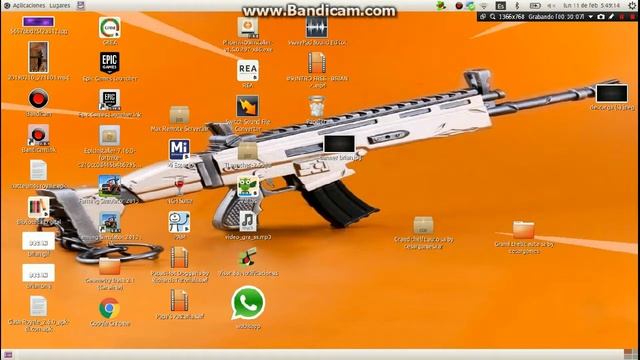Open the Wi-Fi network indicator
The image size is (640, 360).
(x=484, y=6)
